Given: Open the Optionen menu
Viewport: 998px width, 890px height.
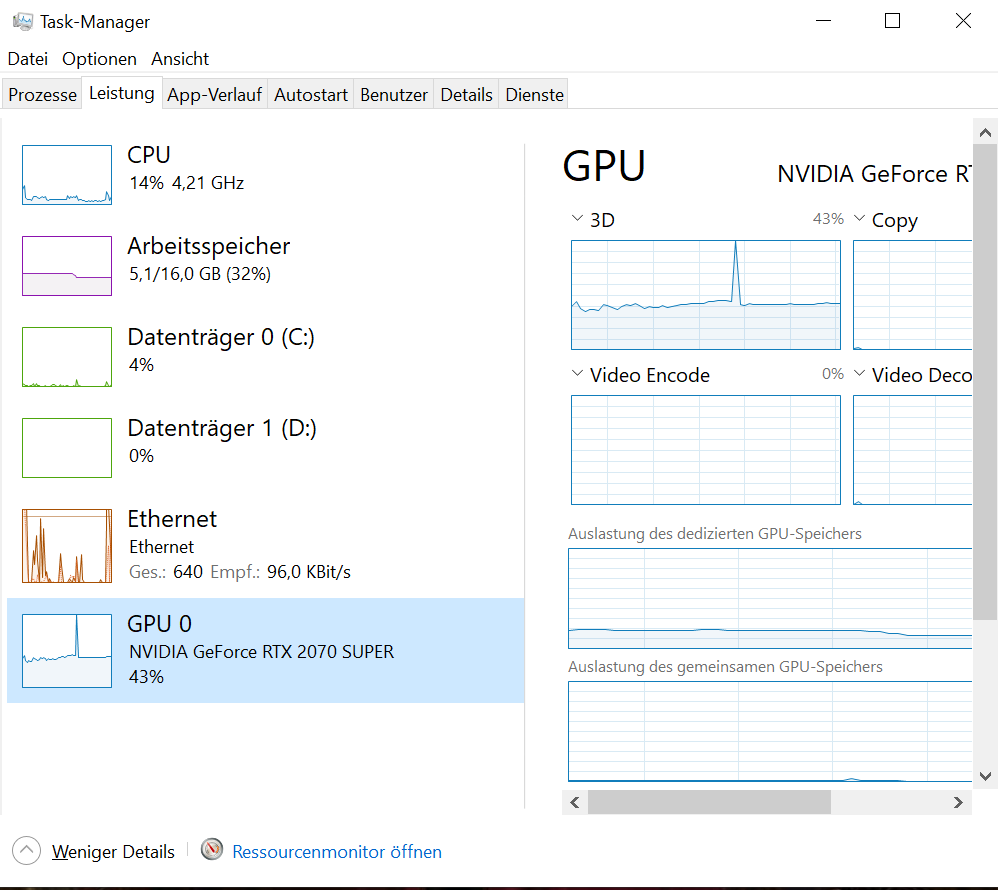Looking at the screenshot, I should coord(100,59).
